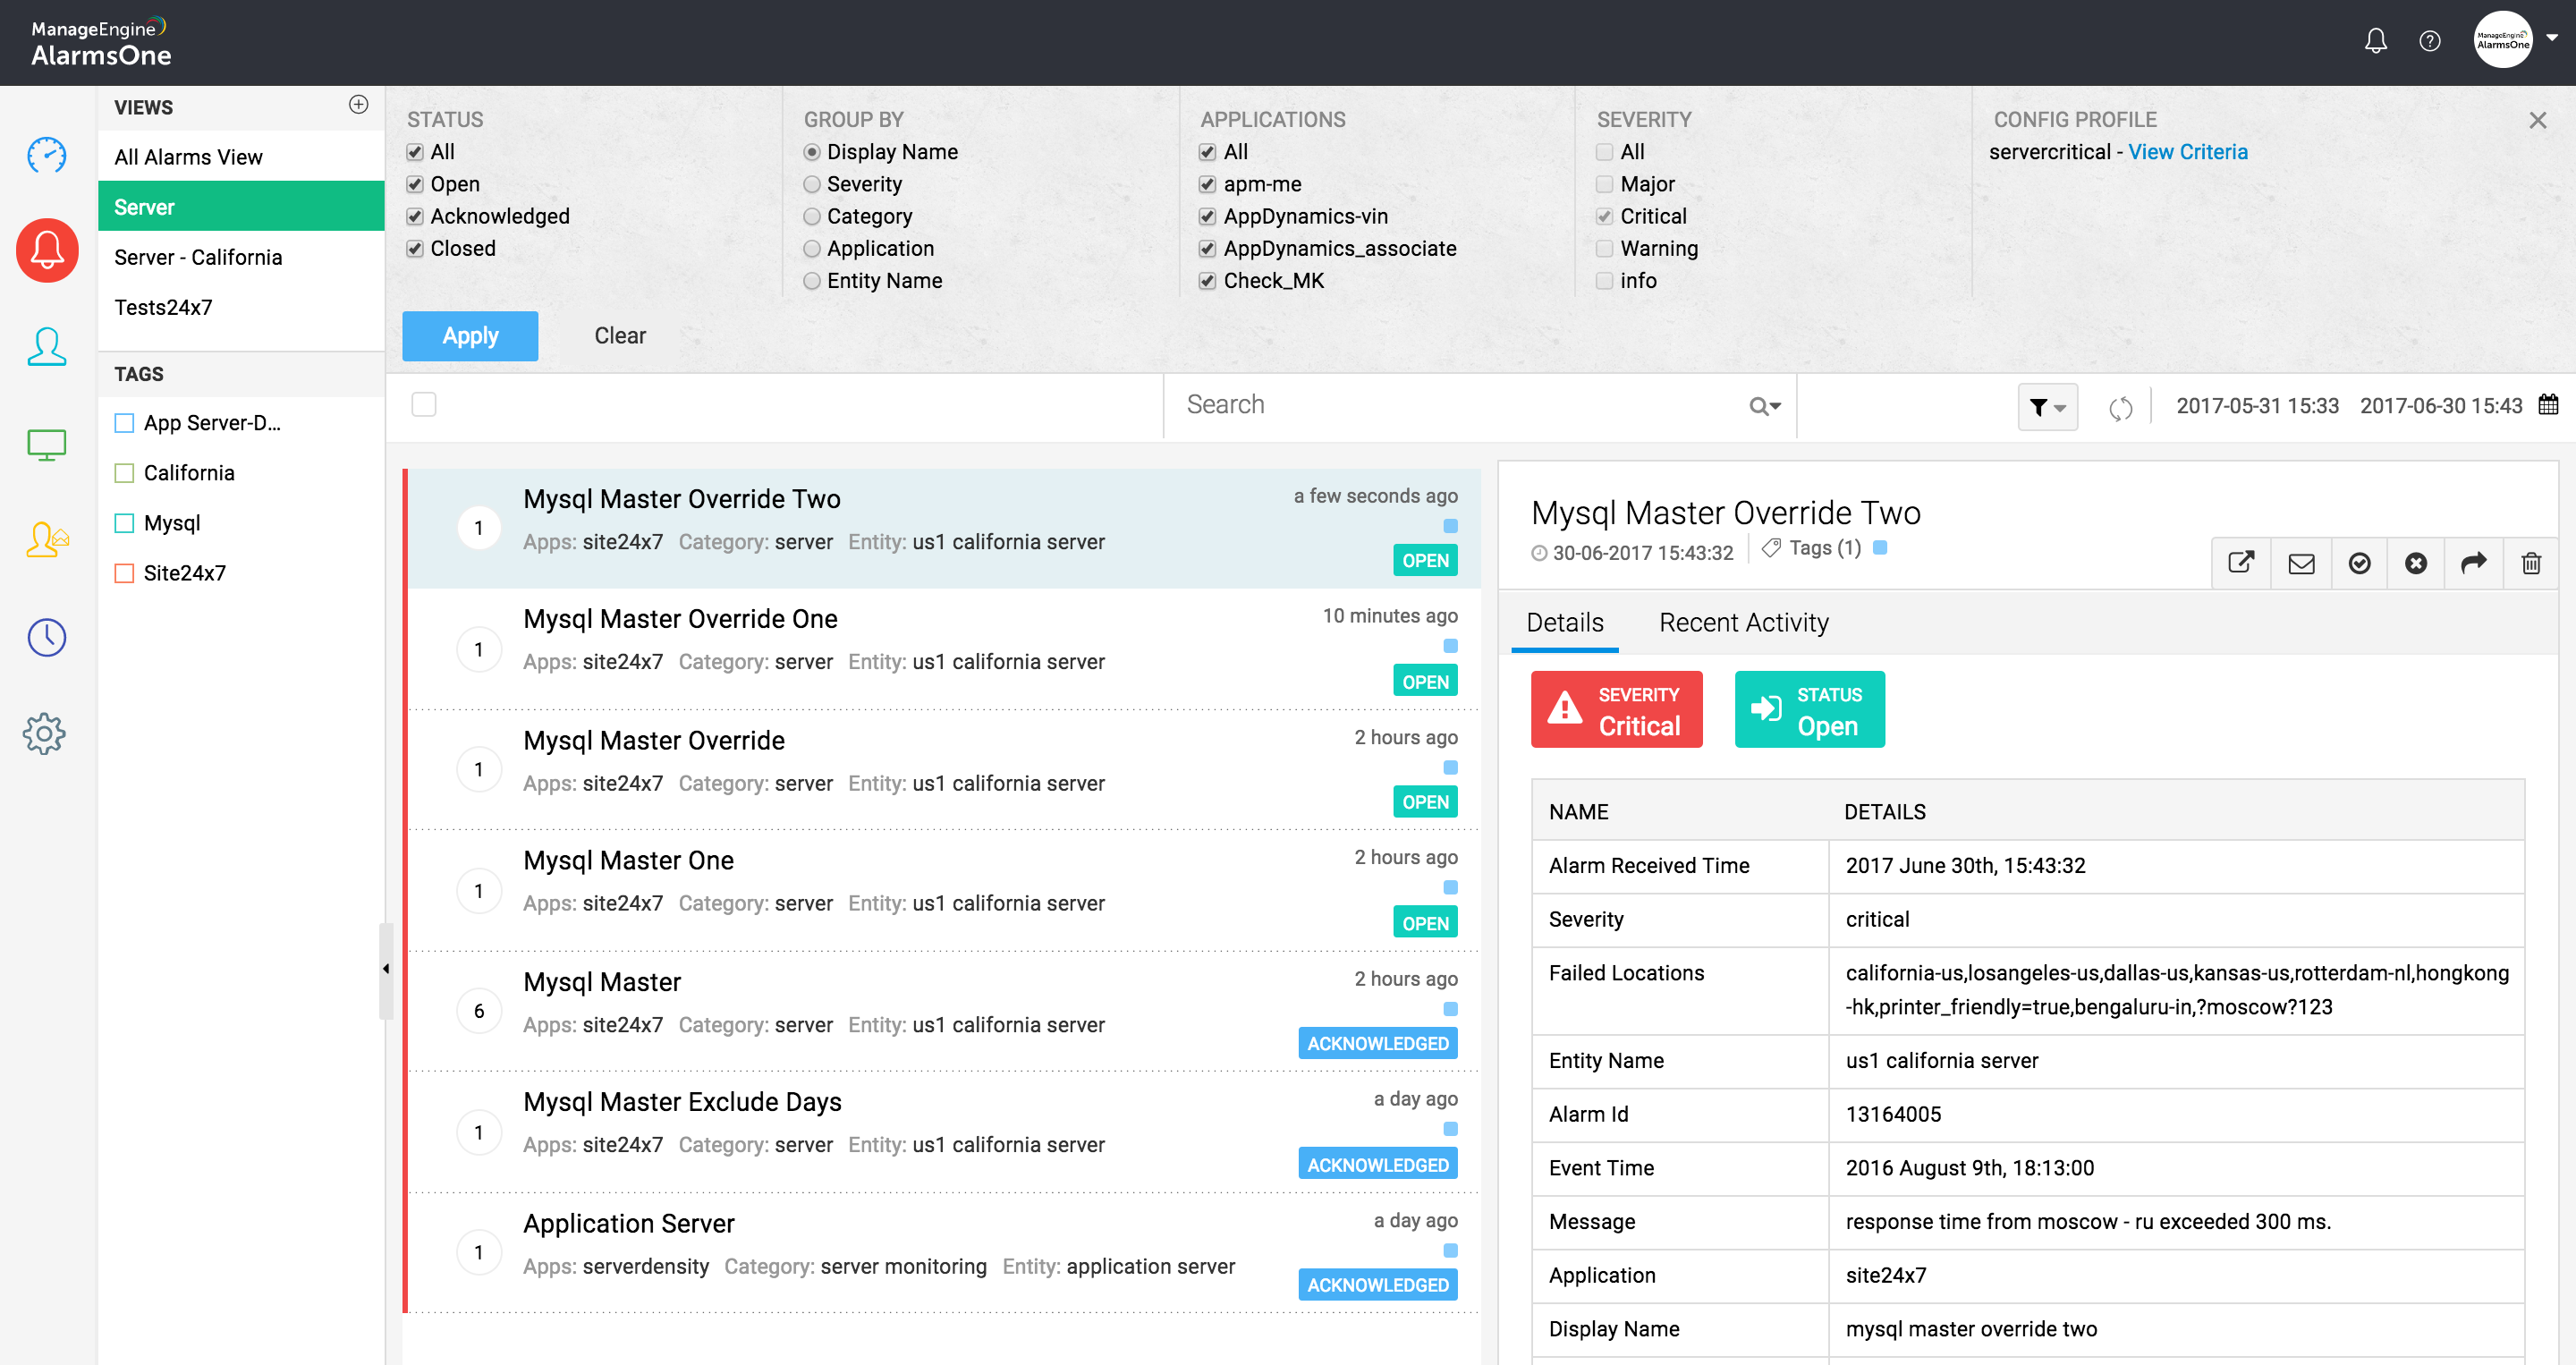Click the Clear filter button
Viewport: 2576px width, 1365px height.
coord(620,336)
